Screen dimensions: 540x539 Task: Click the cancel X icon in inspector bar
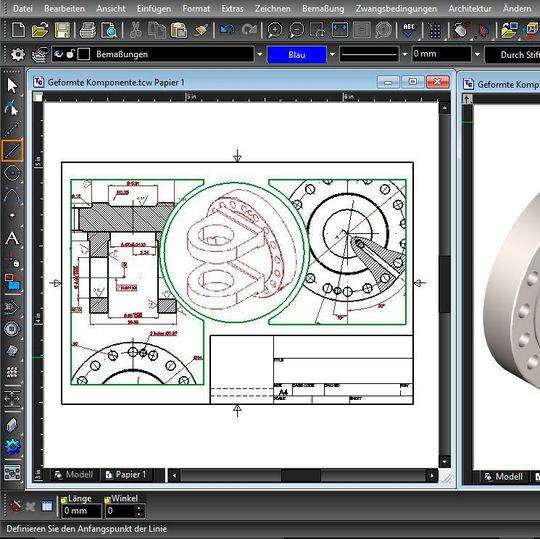click(x=31, y=507)
